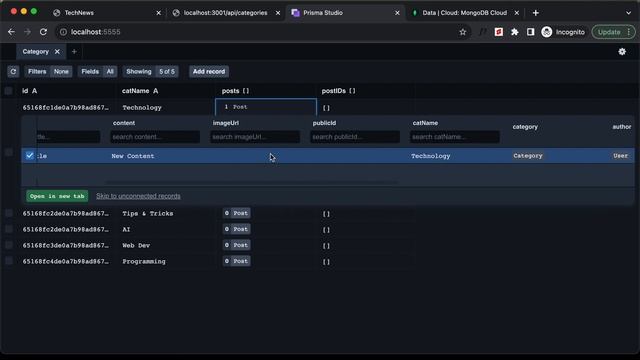Click Open in new tab button

click(x=57, y=196)
